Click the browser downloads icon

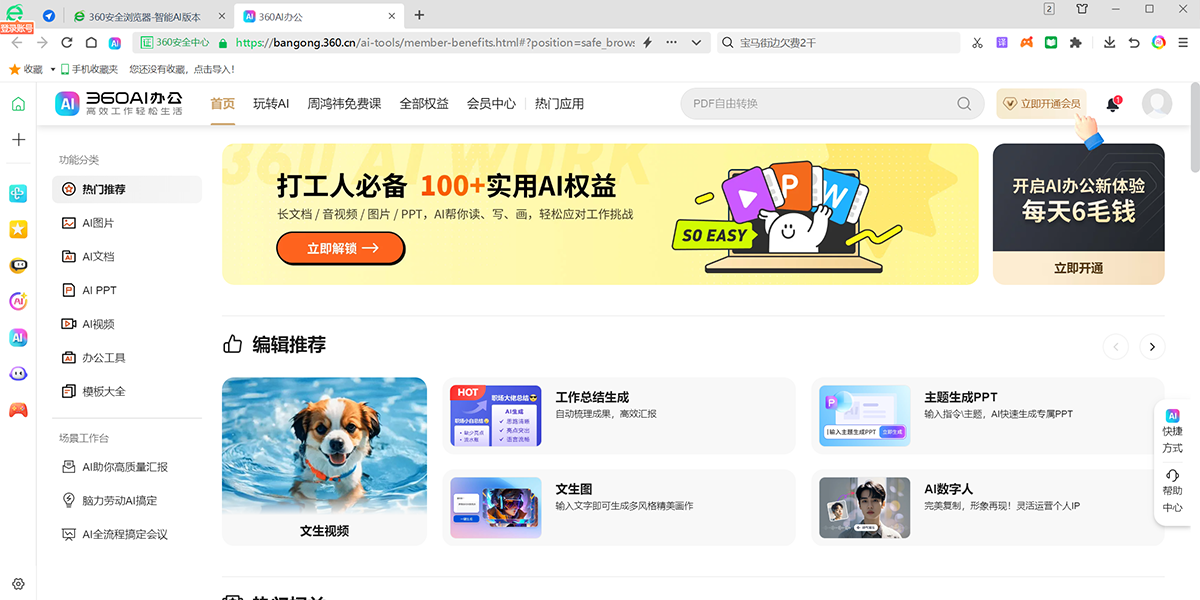pyautogui.click(x=1109, y=43)
